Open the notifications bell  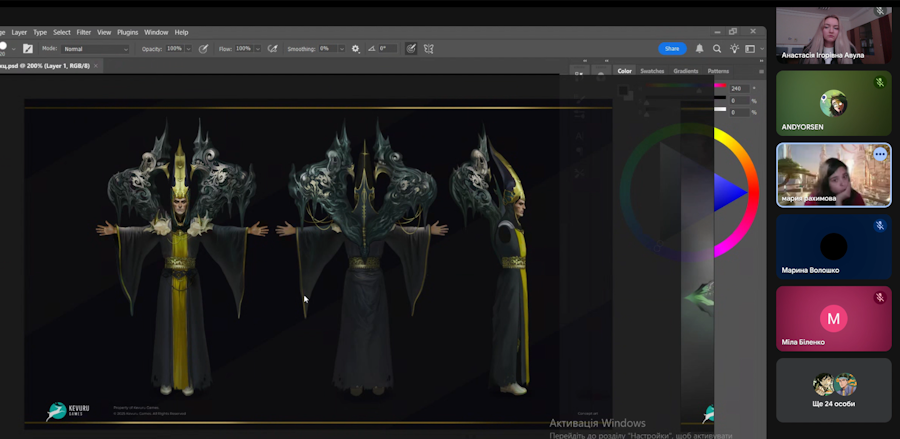coord(700,48)
